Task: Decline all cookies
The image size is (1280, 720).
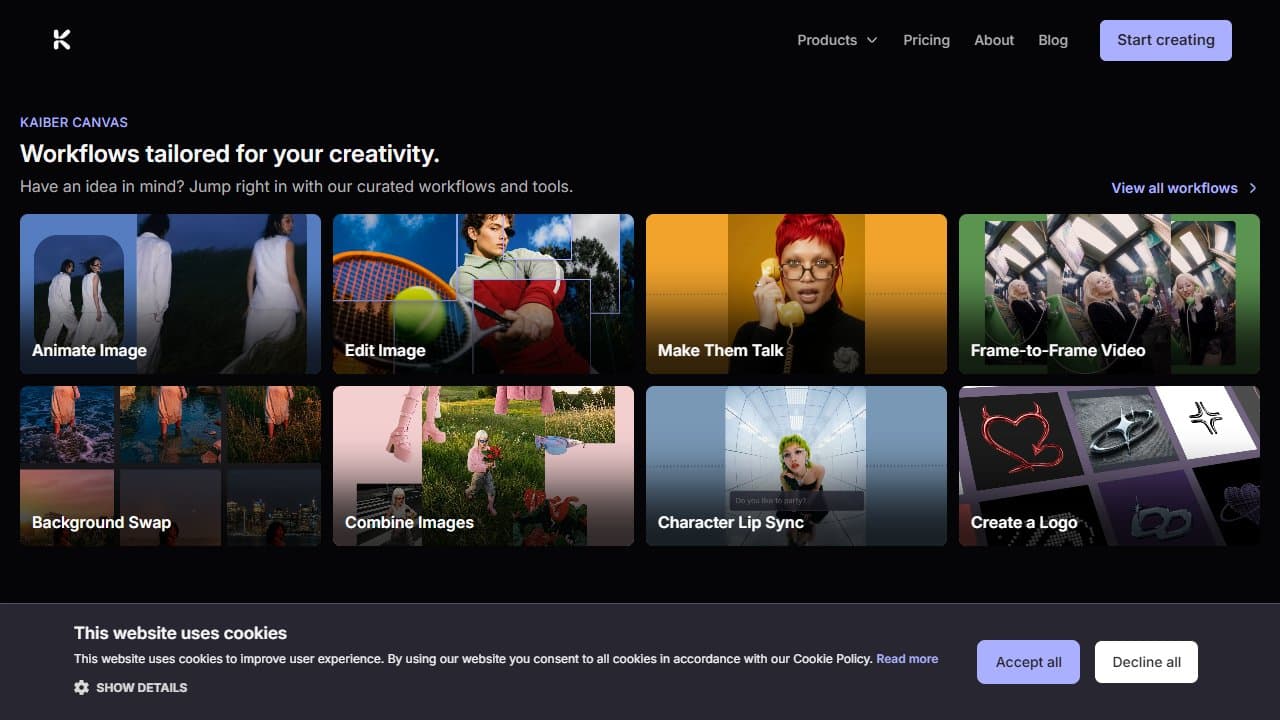Action: [x=1146, y=662]
